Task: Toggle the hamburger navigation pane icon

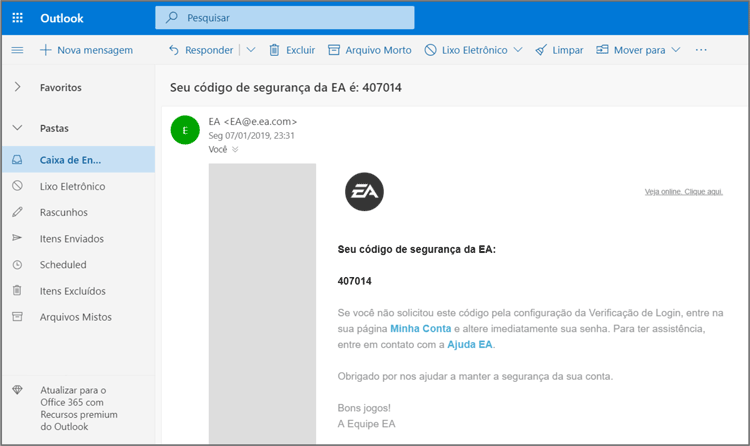Action: pos(17,50)
